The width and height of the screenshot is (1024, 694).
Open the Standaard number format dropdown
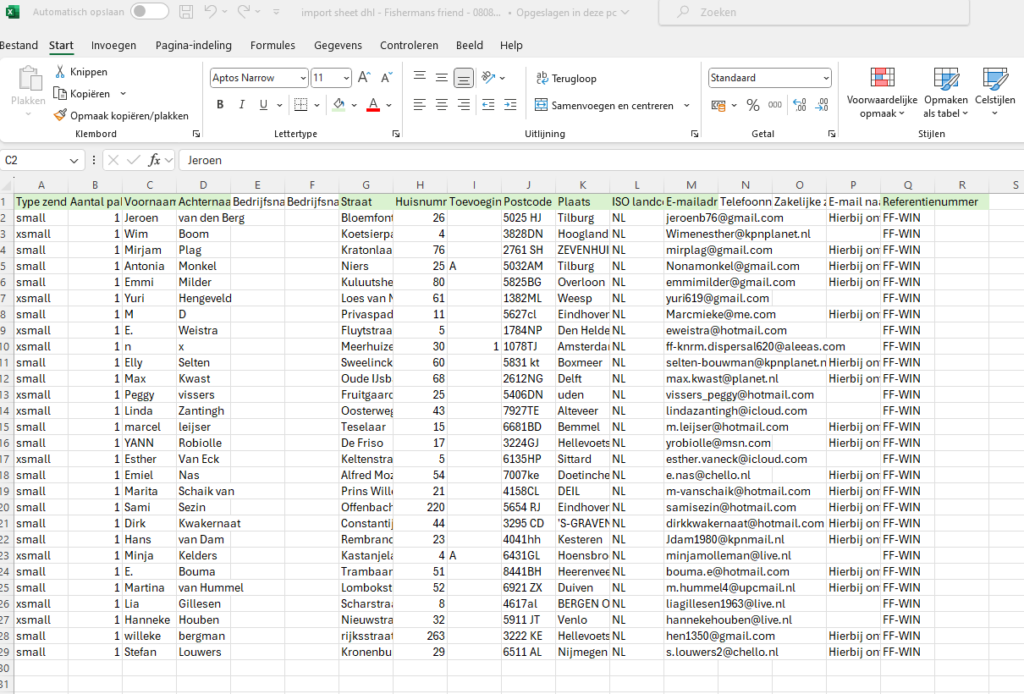825,78
